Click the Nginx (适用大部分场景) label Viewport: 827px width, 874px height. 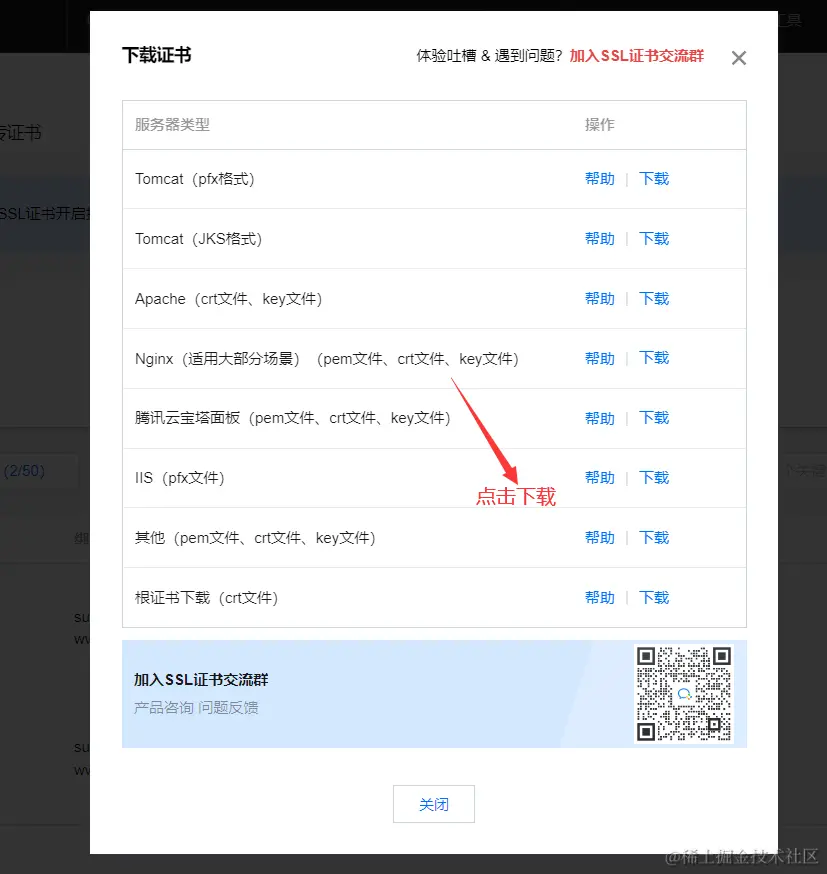(x=217, y=359)
